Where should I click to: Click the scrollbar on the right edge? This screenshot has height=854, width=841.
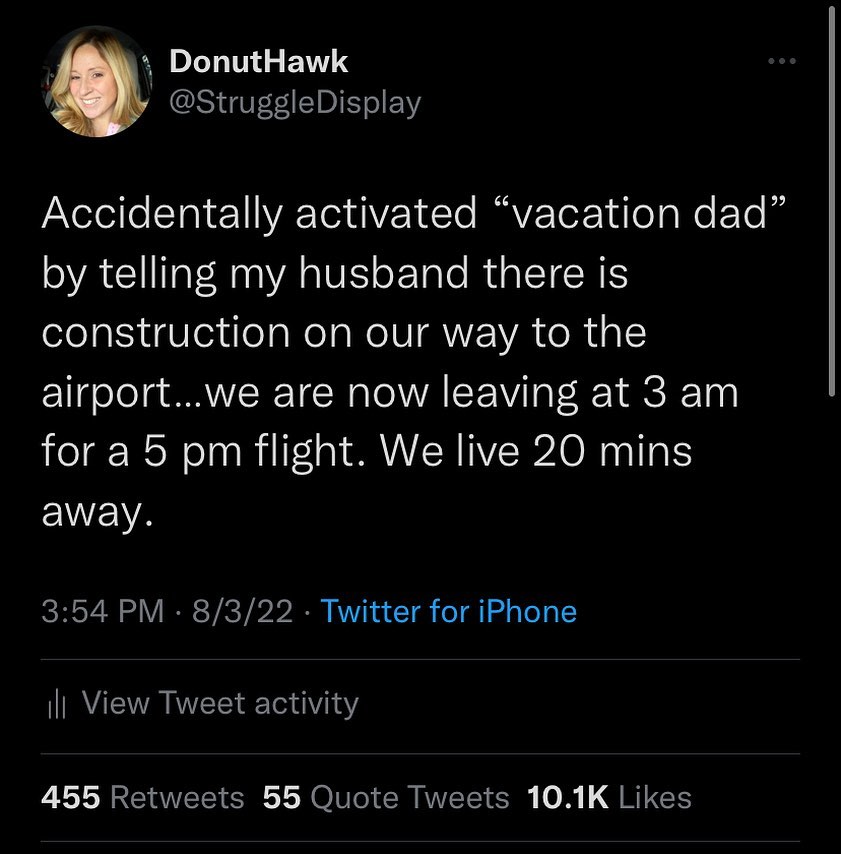click(832, 200)
